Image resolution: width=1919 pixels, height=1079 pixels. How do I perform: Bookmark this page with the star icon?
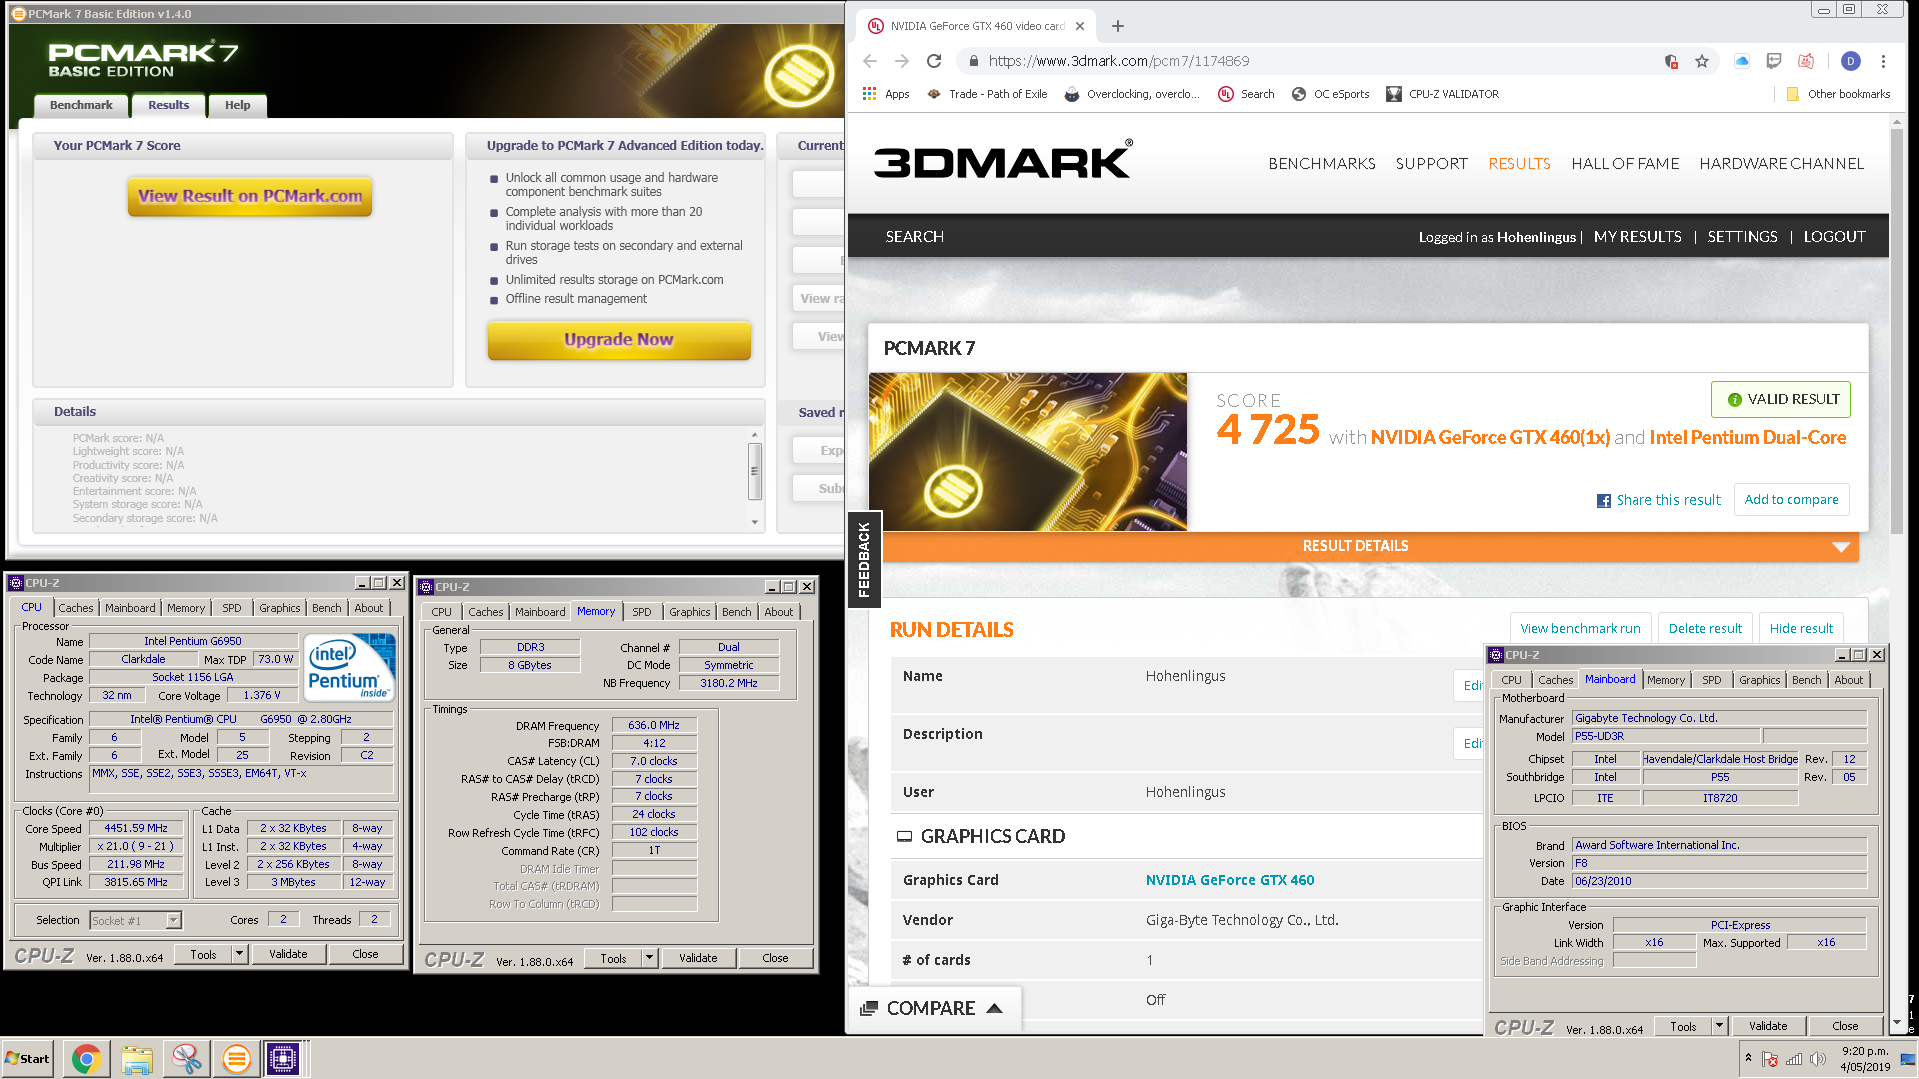click(1702, 61)
